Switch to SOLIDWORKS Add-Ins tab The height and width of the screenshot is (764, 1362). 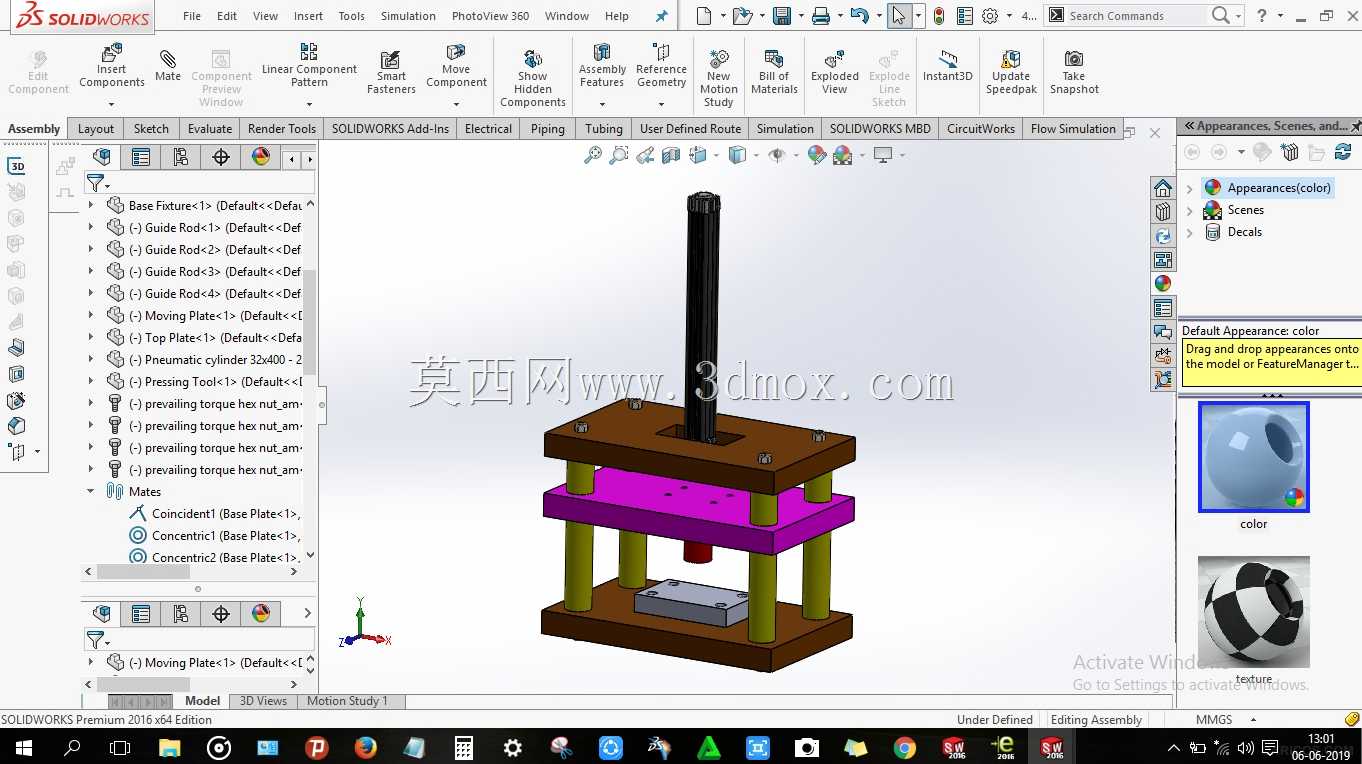[391, 128]
